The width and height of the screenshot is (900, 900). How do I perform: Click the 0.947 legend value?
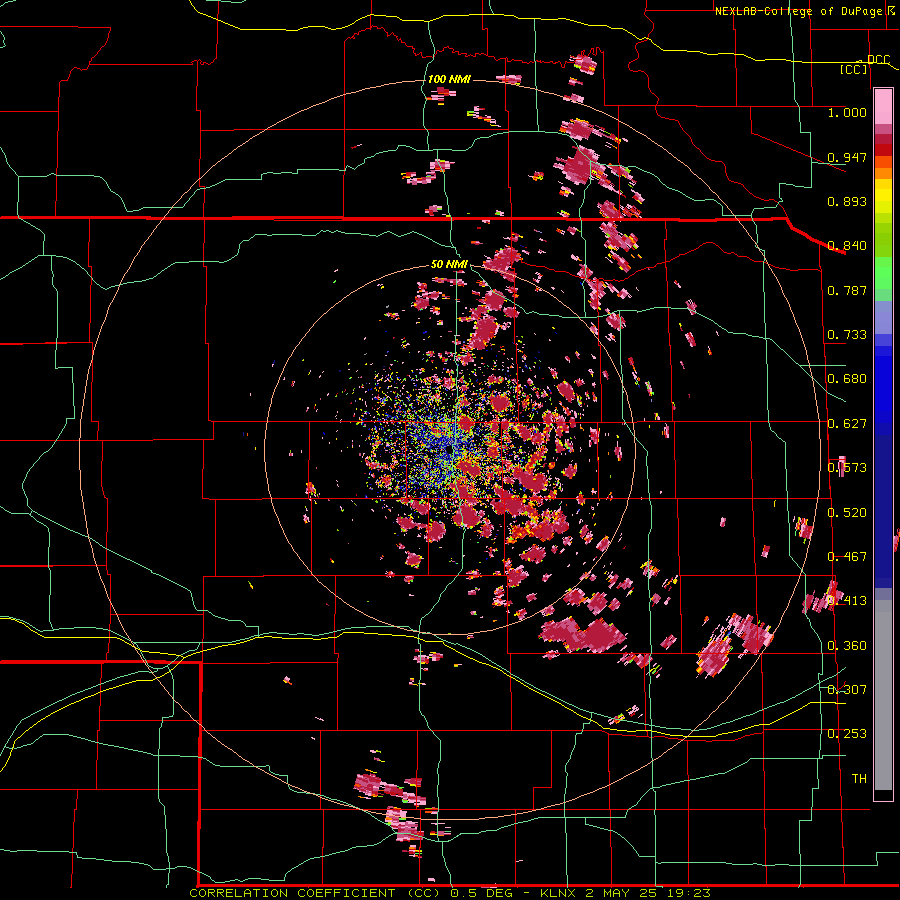click(x=847, y=157)
